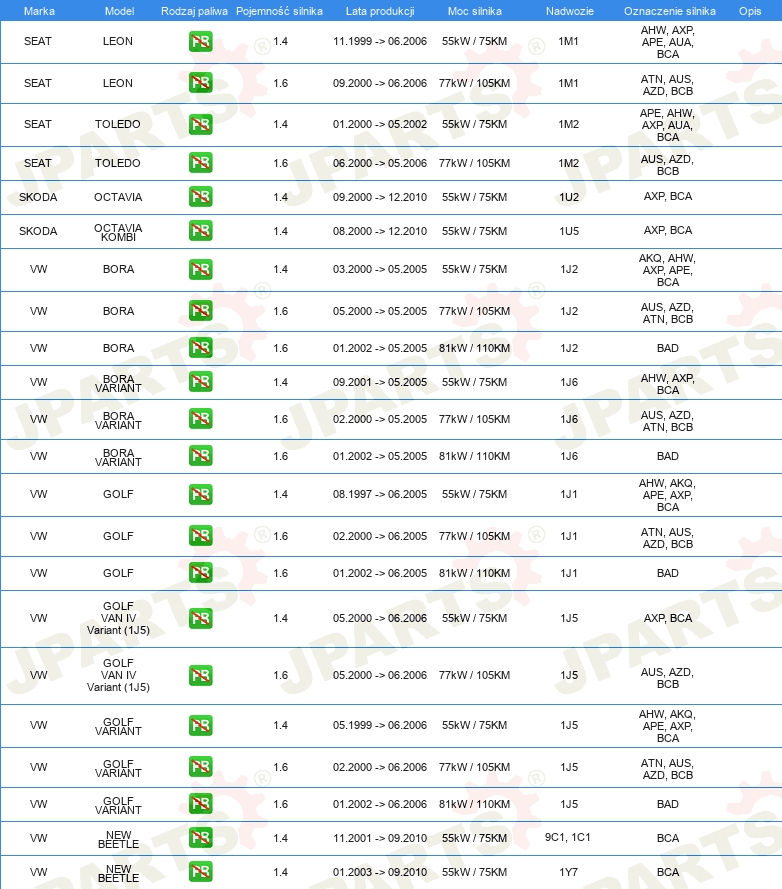Screen dimensions: 782x889
Task: Select fuel icon for GOLF VAN IV Variant 1.6
Action: point(201,675)
